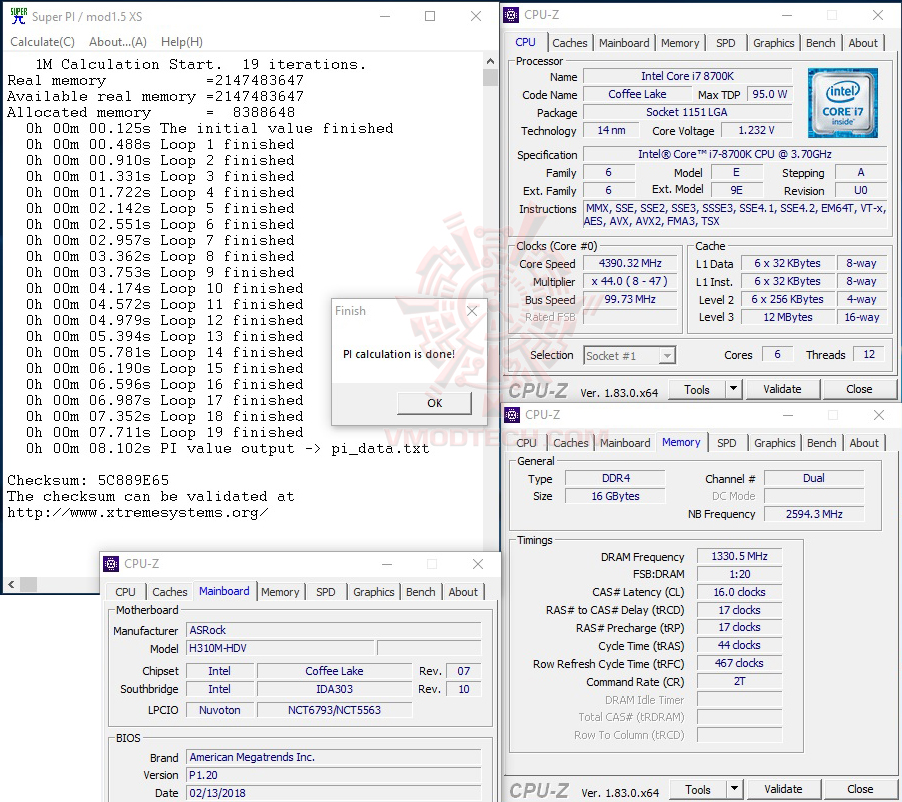The height and width of the screenshot is (802, 902).
Task: Select Bench tab in Memory CPU-Z window
Action: (821, 443)
